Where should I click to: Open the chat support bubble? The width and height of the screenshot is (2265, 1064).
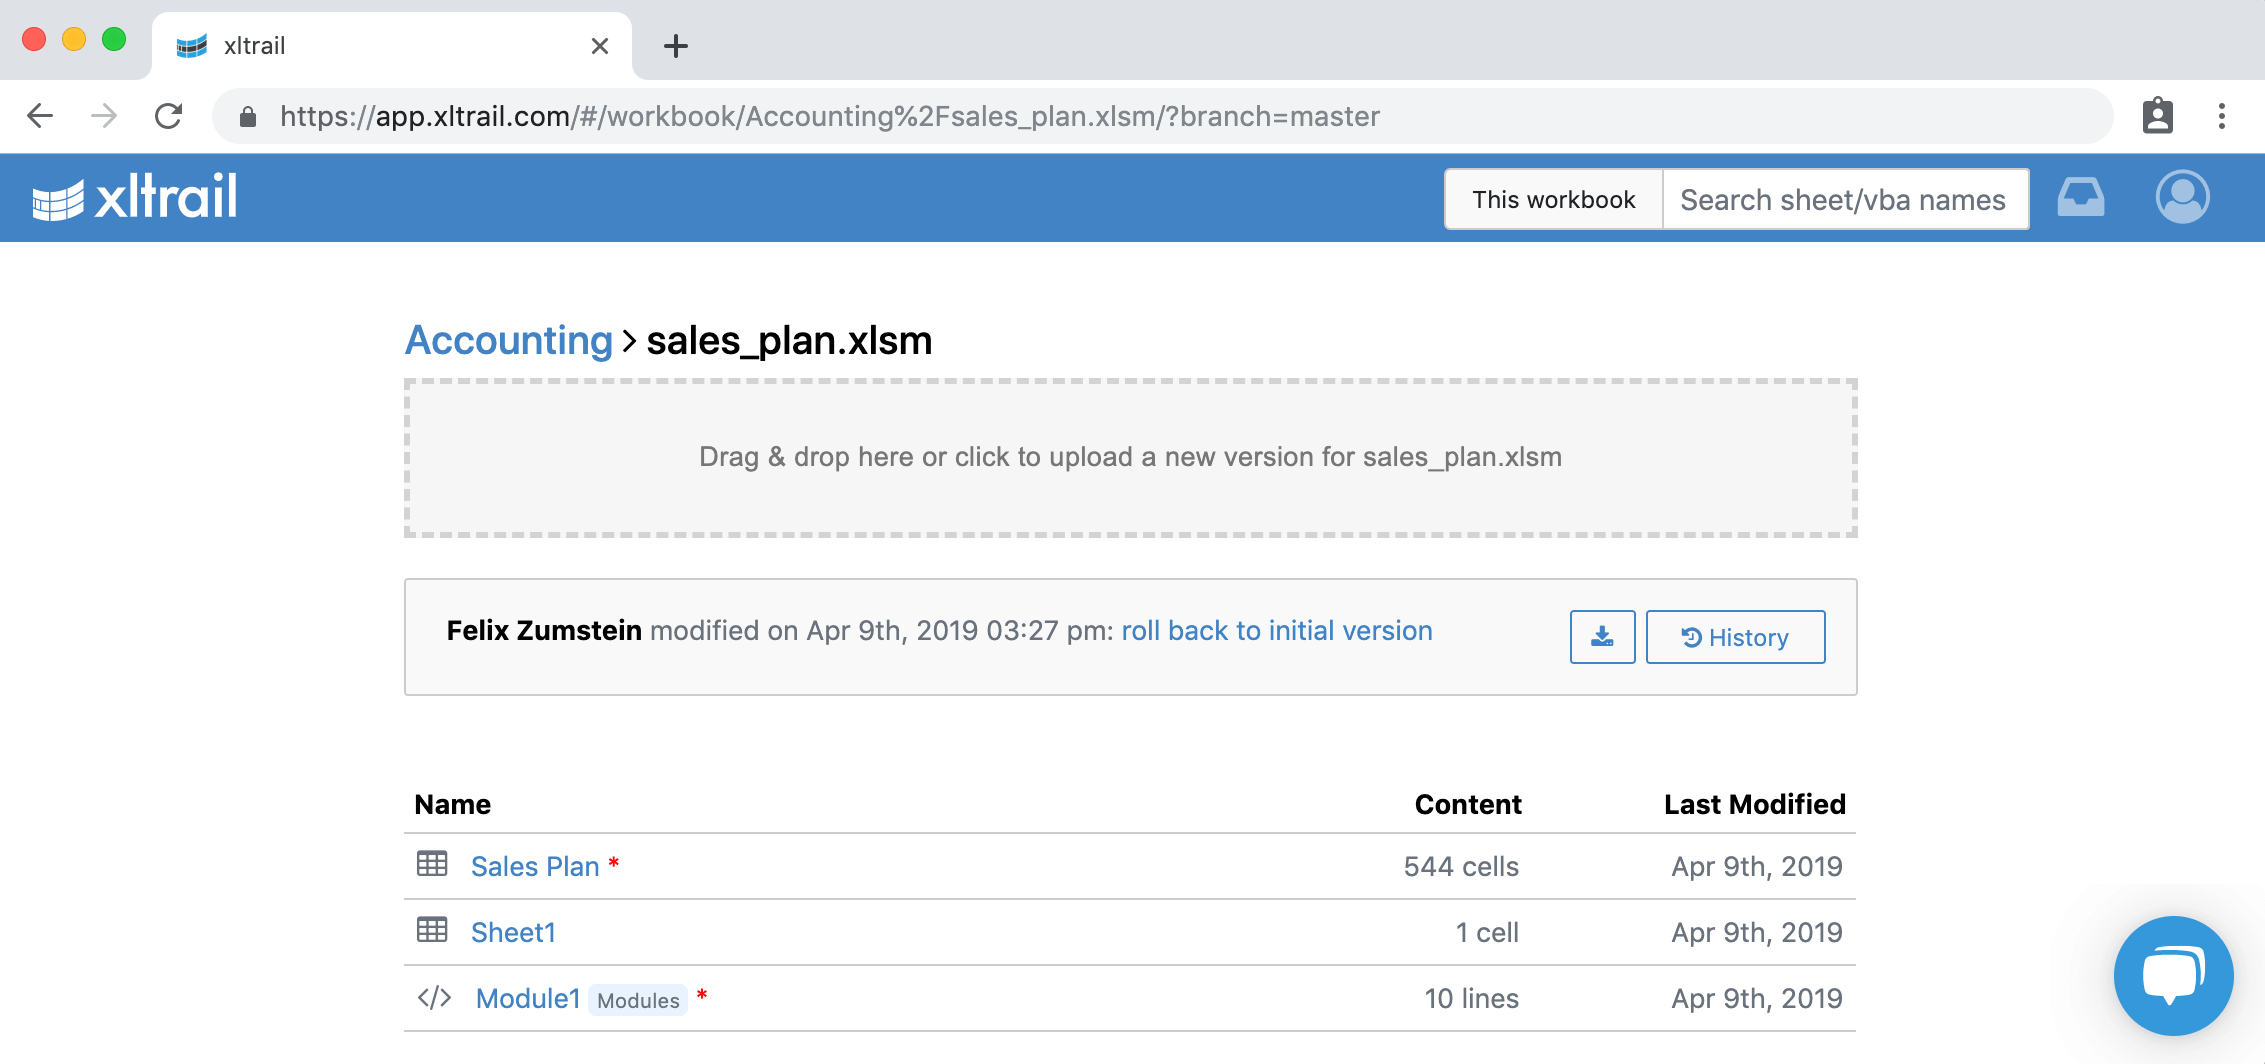tap(2173, 975)
